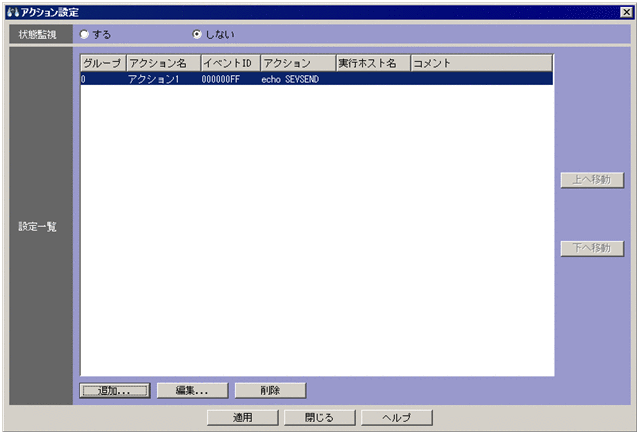640x435 pixels.
Task: Click the 上へ移動 button
Action: point(592,180)
